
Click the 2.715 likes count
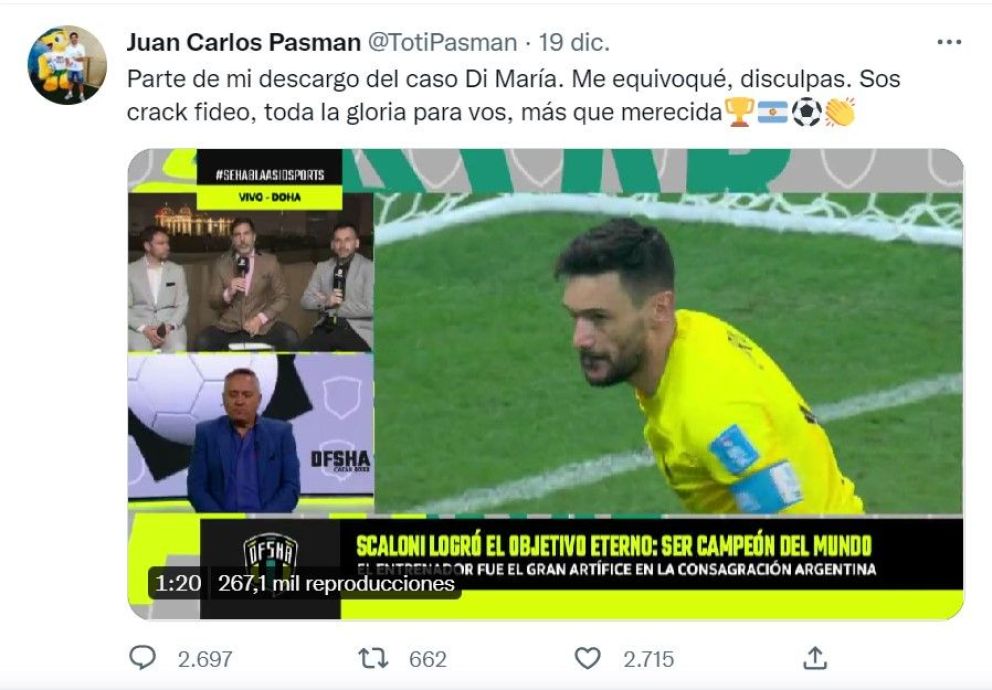coord(648,660)
